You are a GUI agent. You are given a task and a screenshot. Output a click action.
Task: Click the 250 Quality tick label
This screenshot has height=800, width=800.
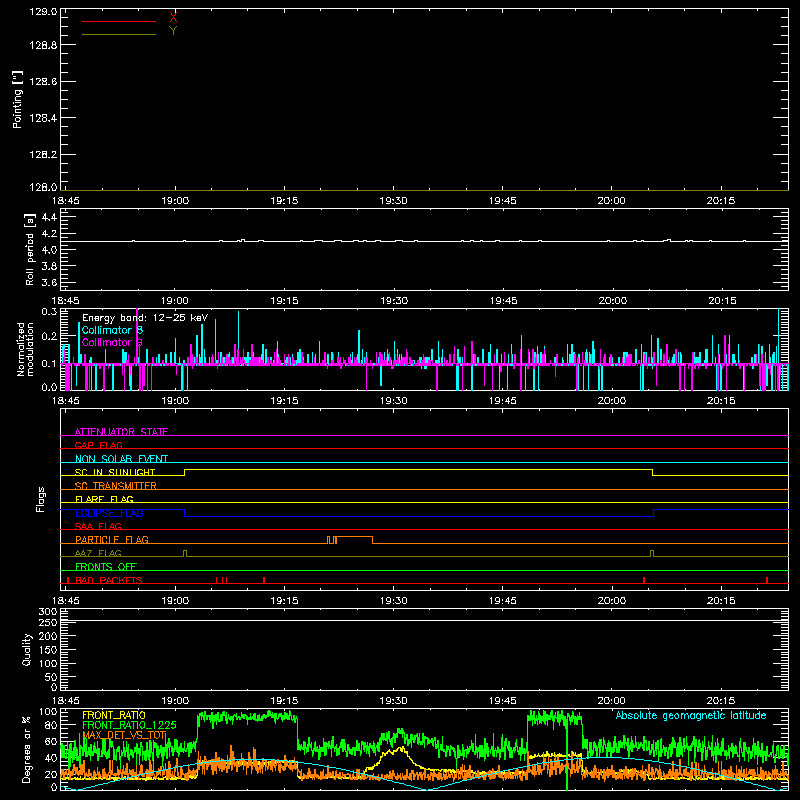tap(48, 622)
